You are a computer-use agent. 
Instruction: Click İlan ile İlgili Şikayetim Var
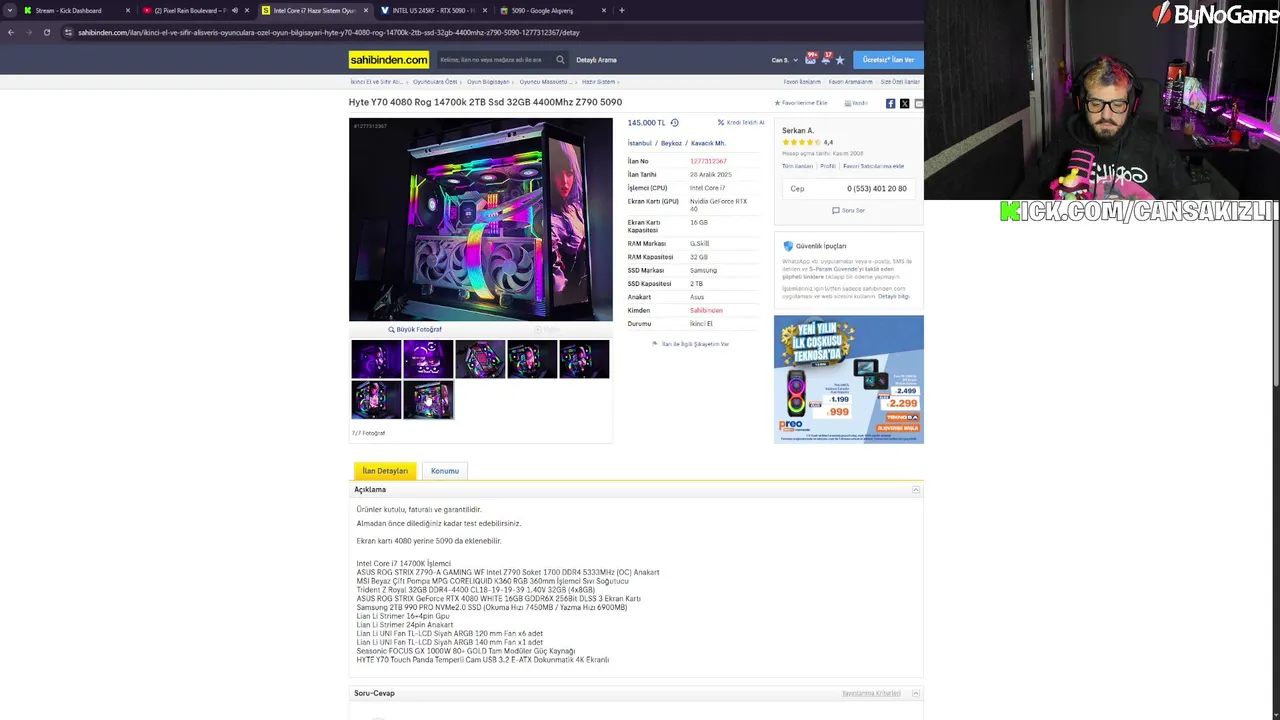point(691,344)
